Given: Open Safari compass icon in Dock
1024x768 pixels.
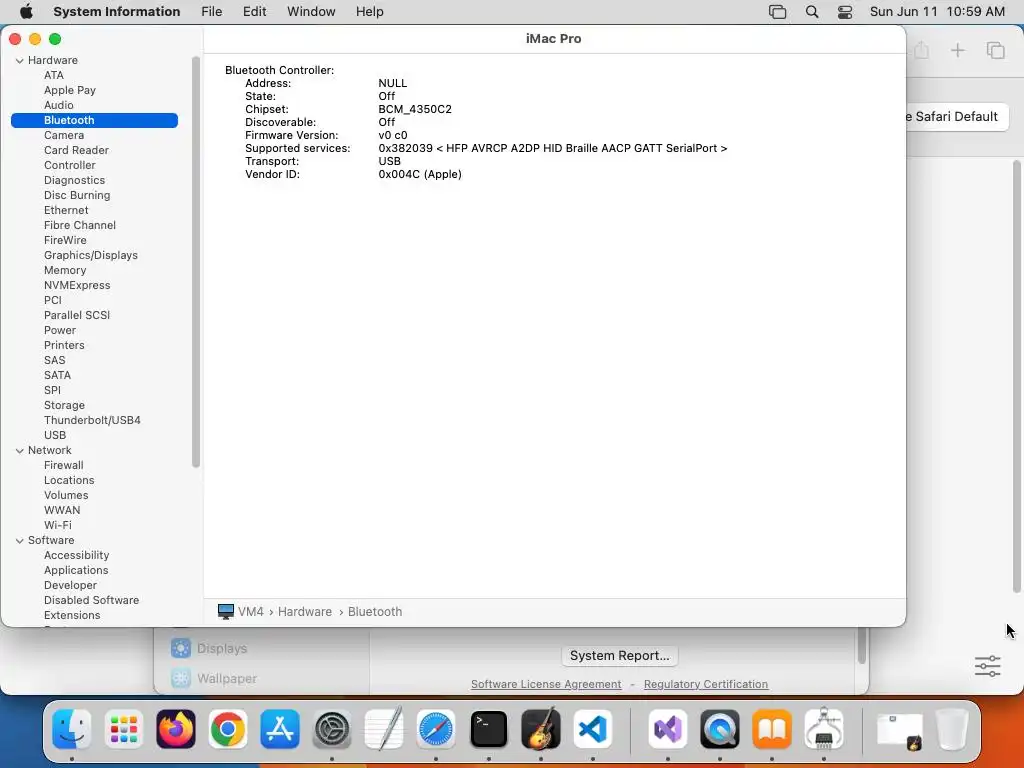Looking at the screenshot, I should pos(436,729).
